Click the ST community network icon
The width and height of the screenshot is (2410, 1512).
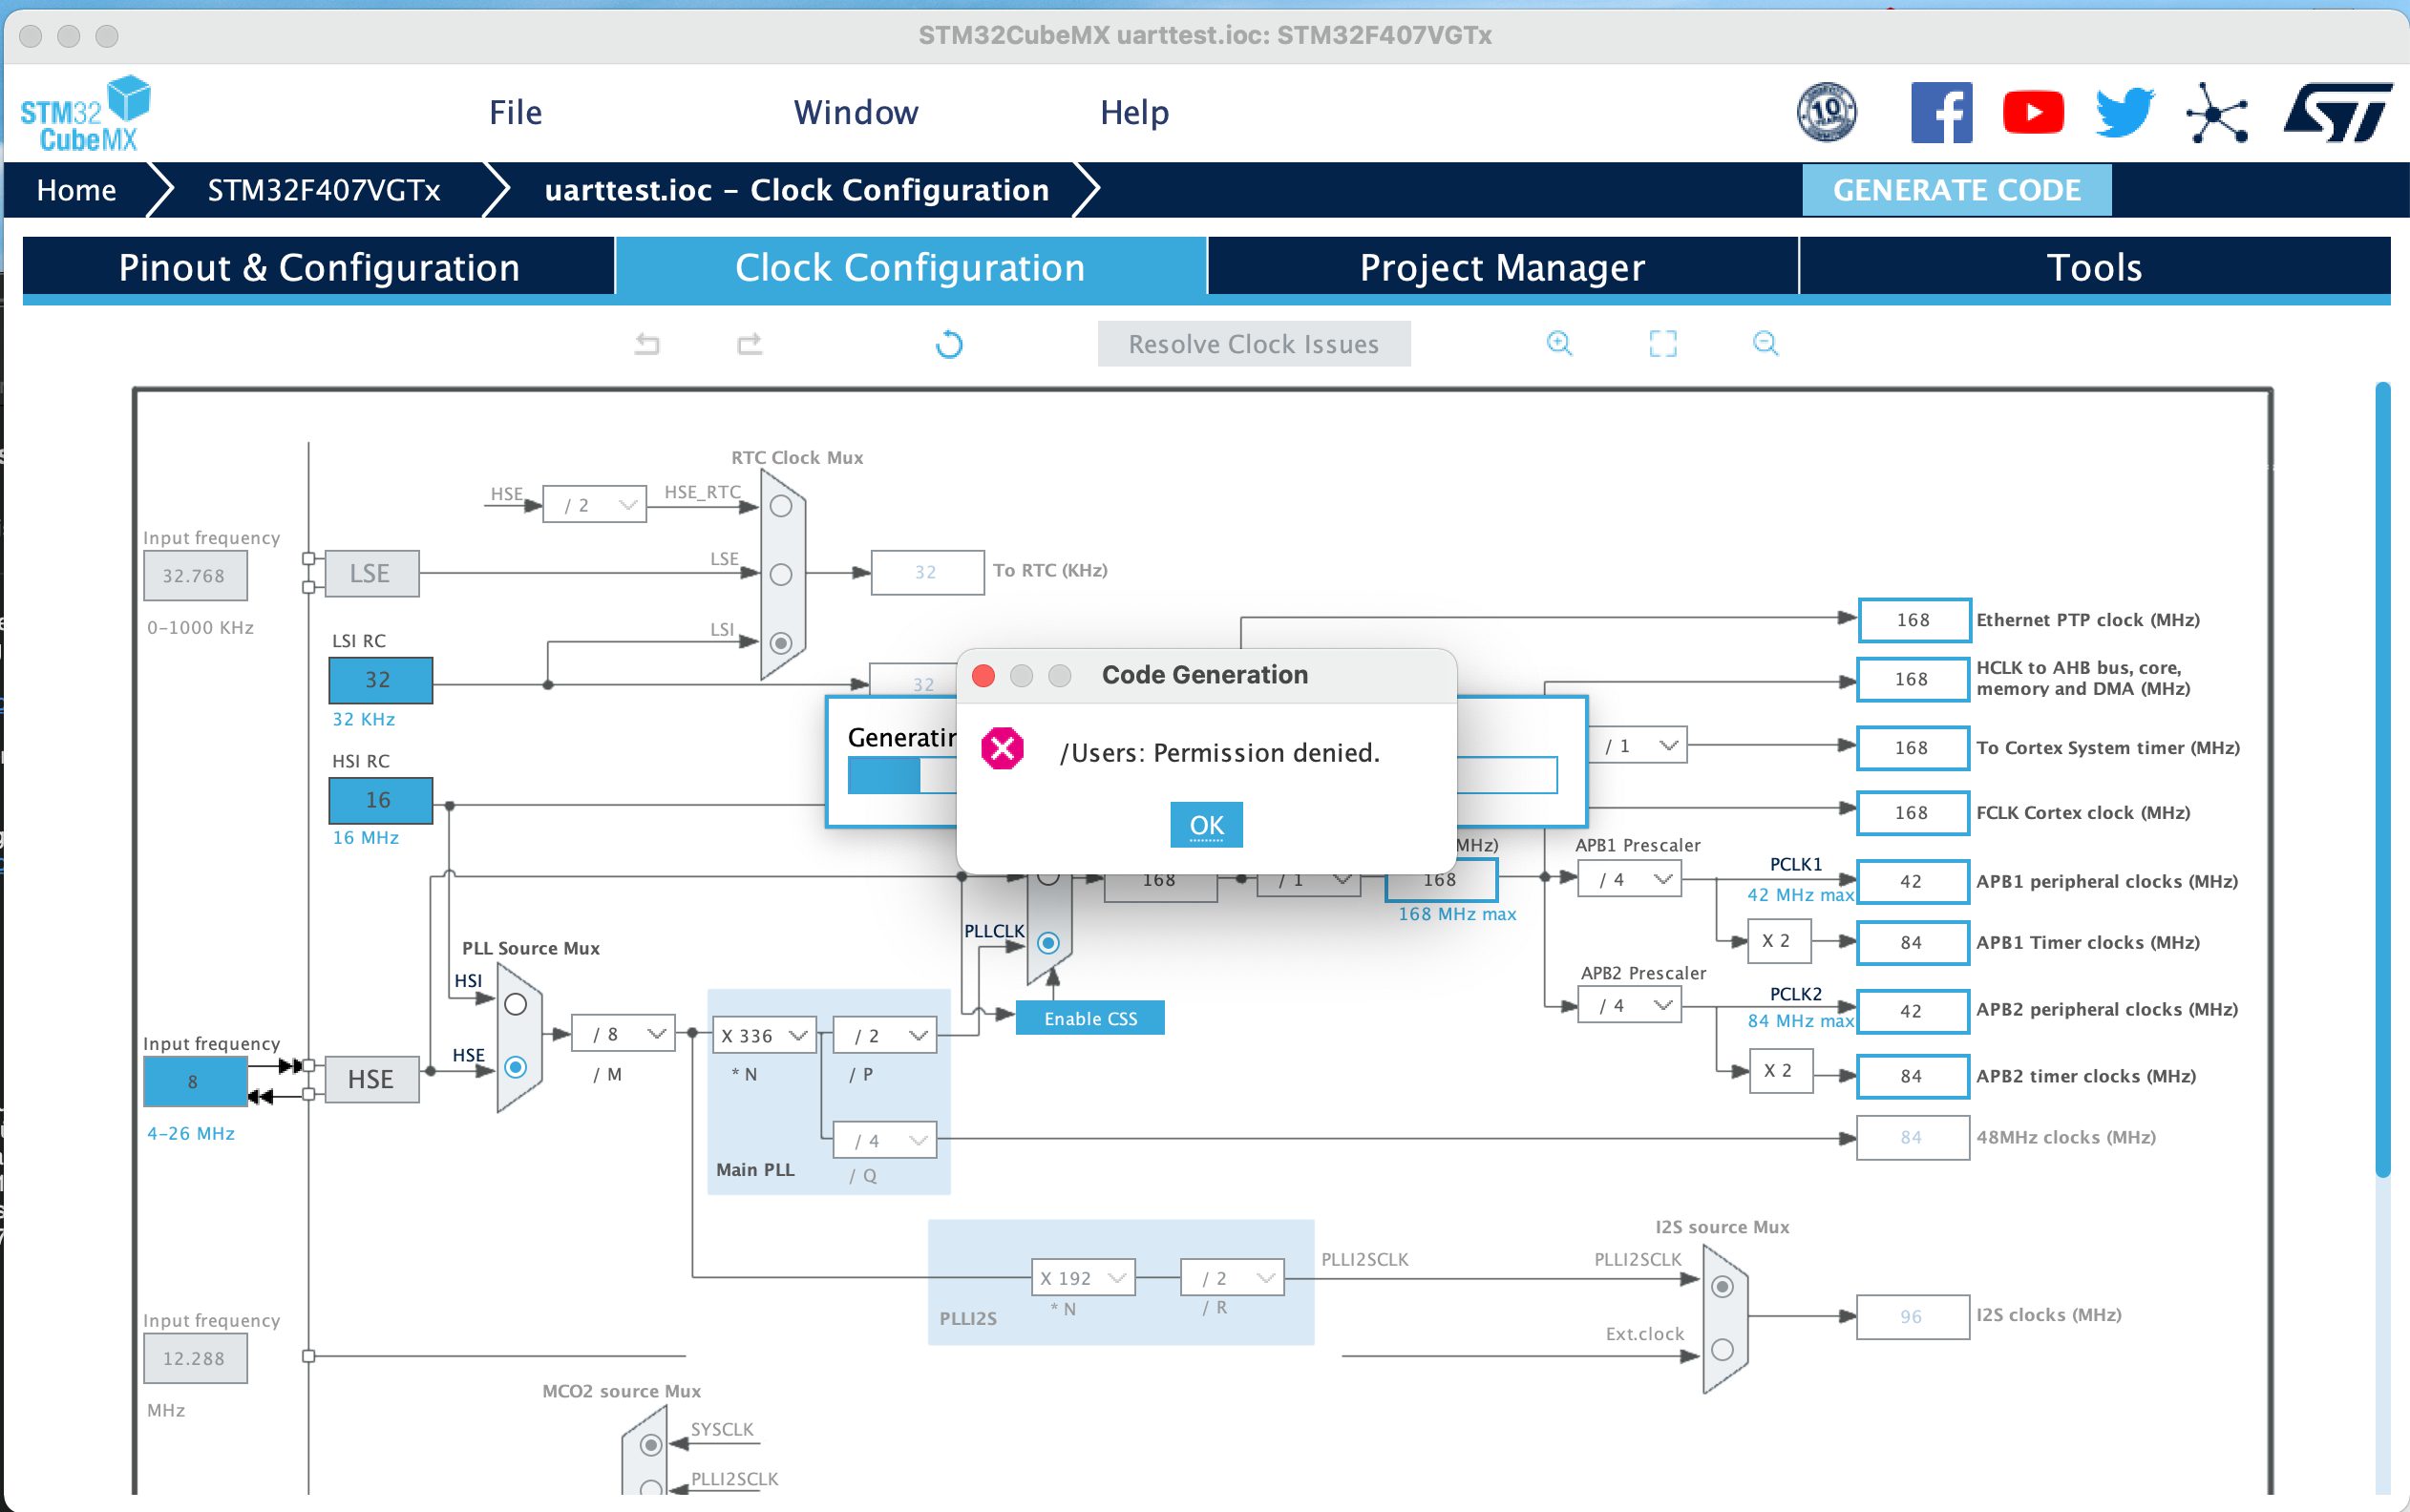point(2217,112)
